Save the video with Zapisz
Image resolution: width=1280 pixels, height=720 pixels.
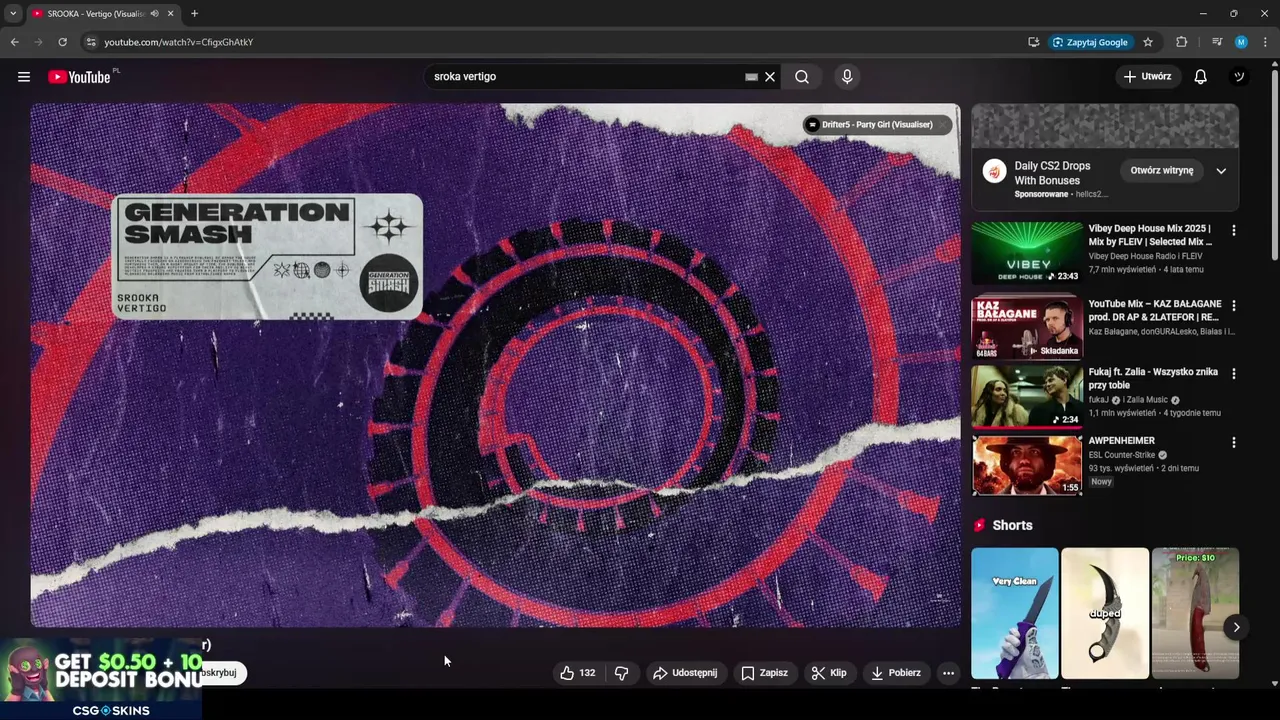point(764,673)
